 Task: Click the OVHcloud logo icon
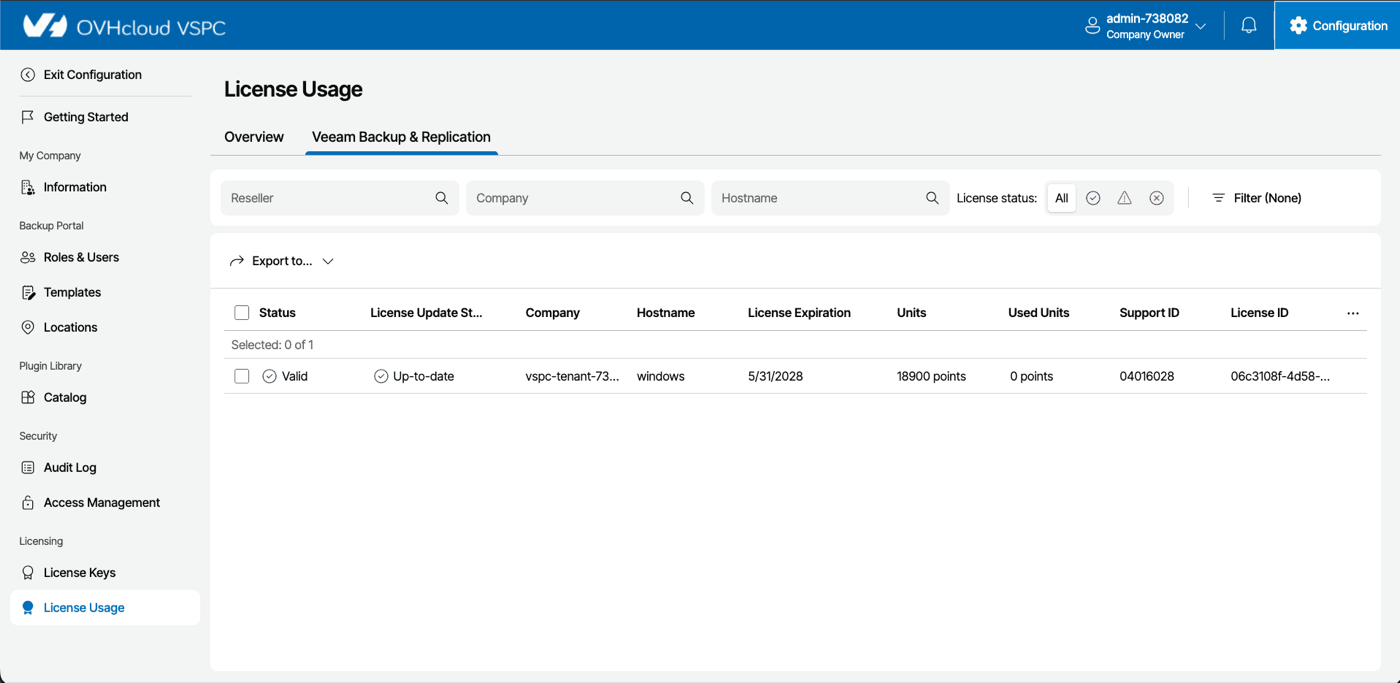[x=44, y=25]
